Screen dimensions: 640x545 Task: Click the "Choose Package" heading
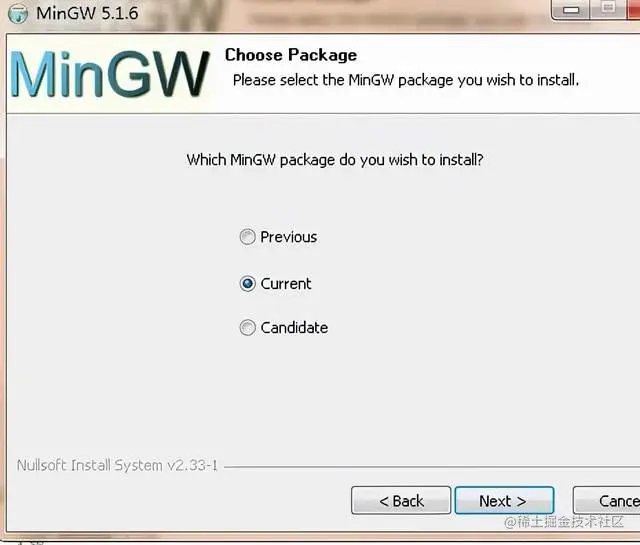291,55
